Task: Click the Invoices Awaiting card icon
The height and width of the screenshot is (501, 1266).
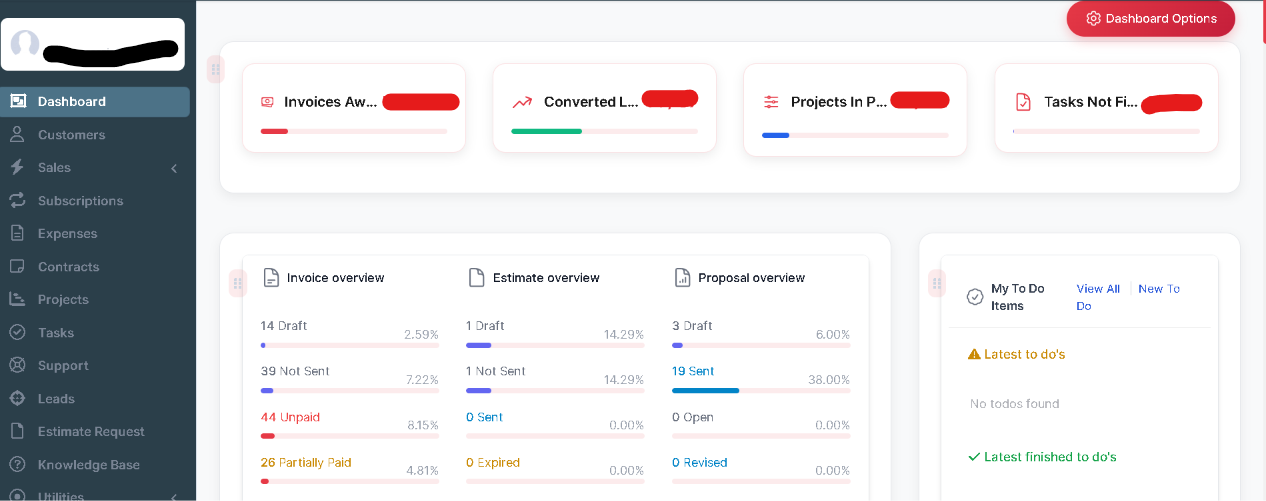Action: coord(267,102)
